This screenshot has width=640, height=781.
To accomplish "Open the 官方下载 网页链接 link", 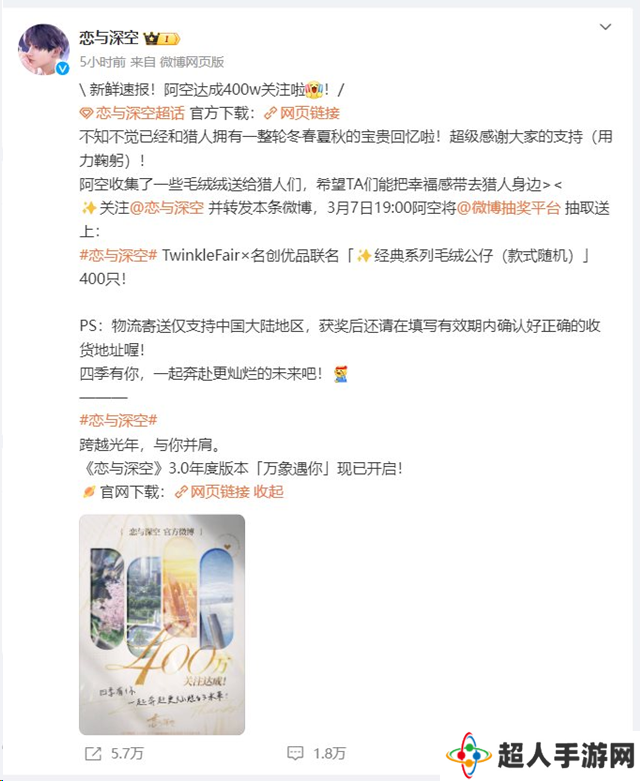I will click(303, 113).
